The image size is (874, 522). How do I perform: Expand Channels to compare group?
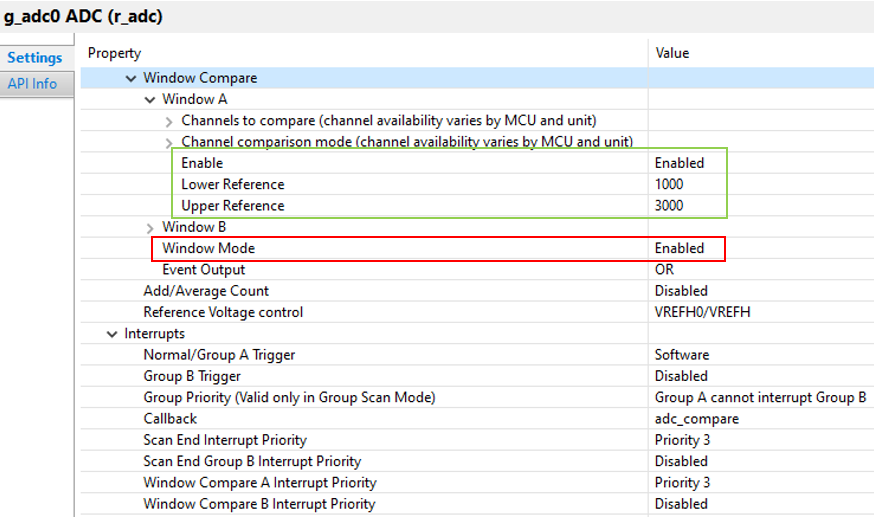[x=169, y=122]
